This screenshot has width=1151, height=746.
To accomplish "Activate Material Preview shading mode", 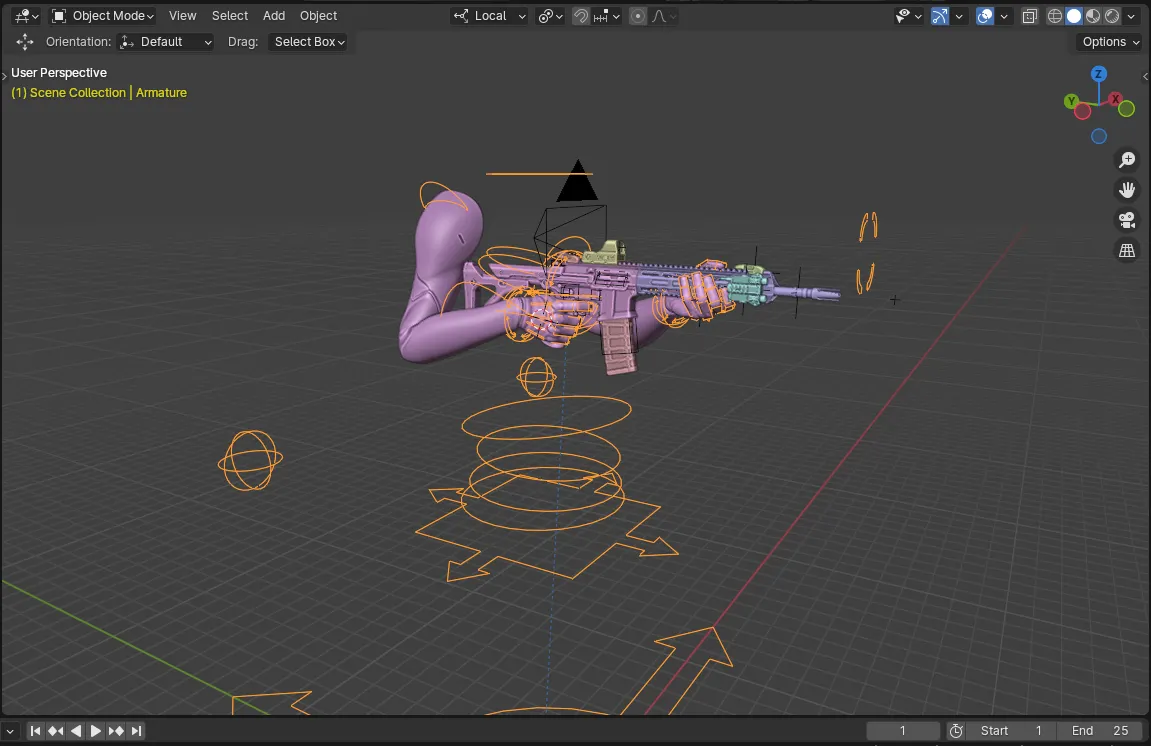I will (x=1091, y=16).
